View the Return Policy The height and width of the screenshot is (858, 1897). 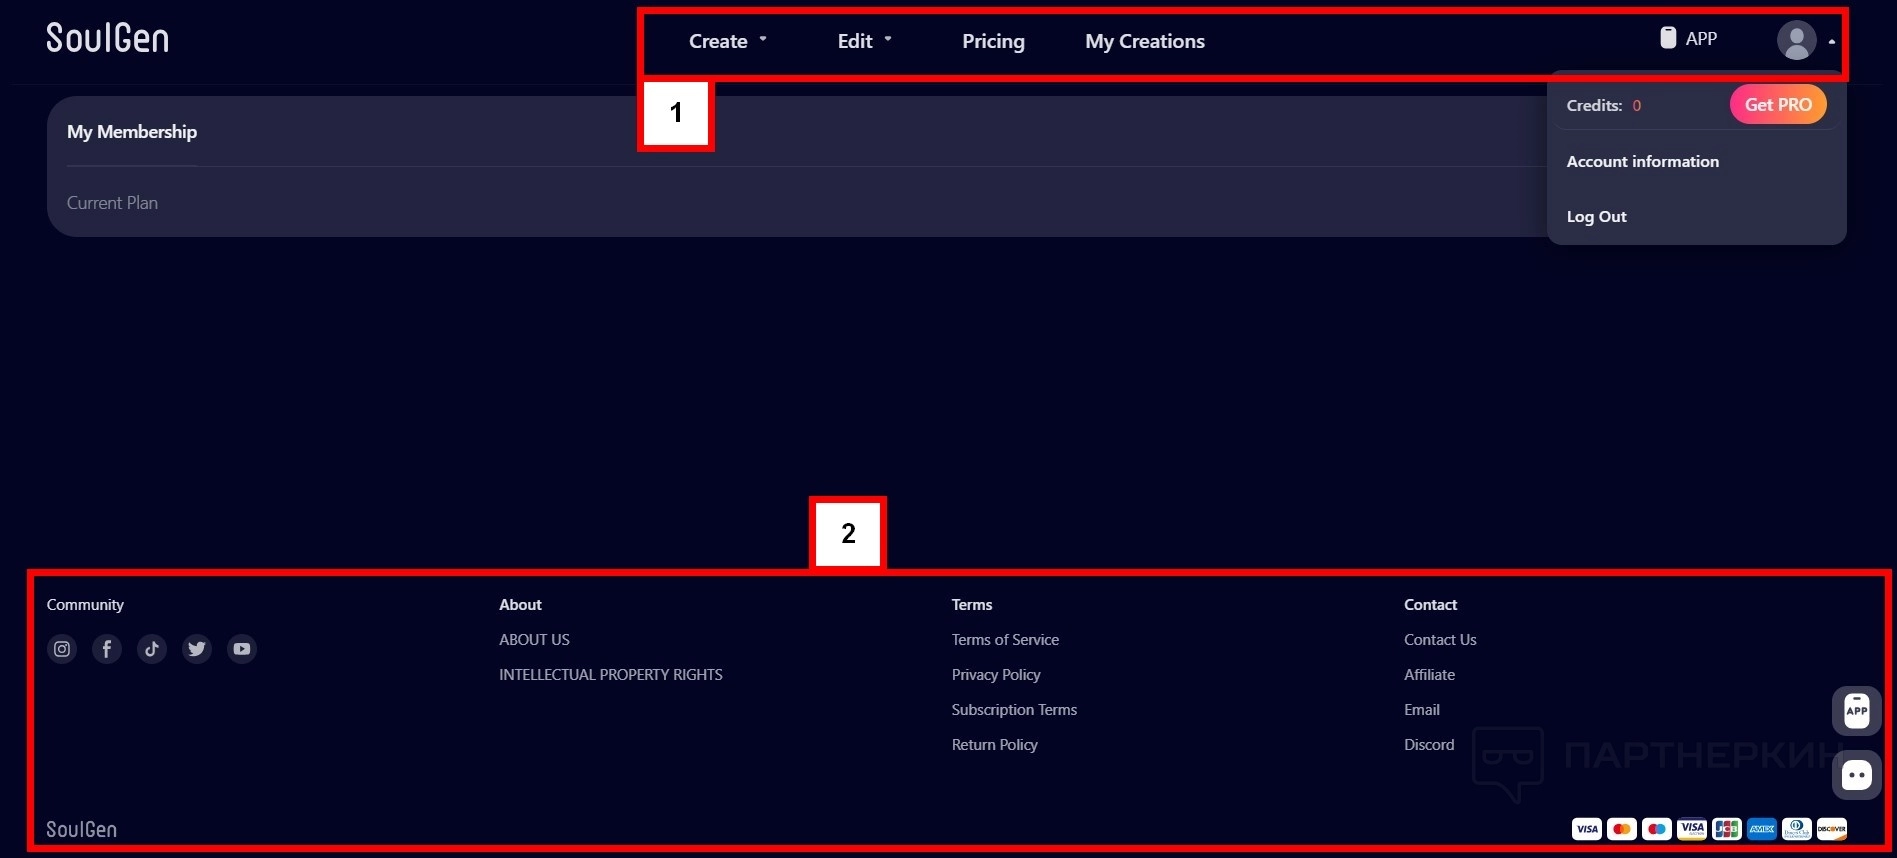pos(994,745)
